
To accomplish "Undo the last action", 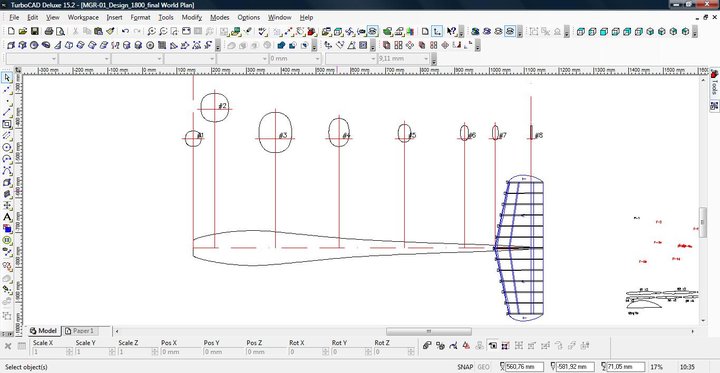I will [125, 31].
